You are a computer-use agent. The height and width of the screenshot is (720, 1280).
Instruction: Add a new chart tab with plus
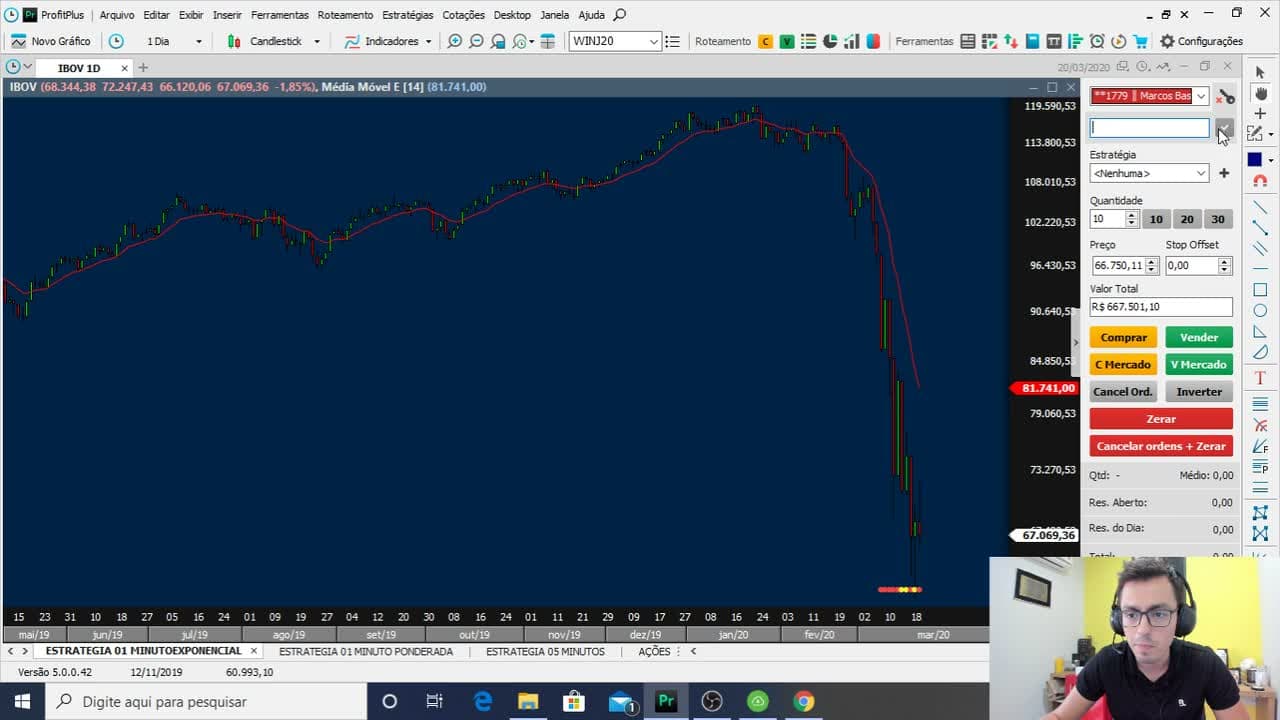143,68
